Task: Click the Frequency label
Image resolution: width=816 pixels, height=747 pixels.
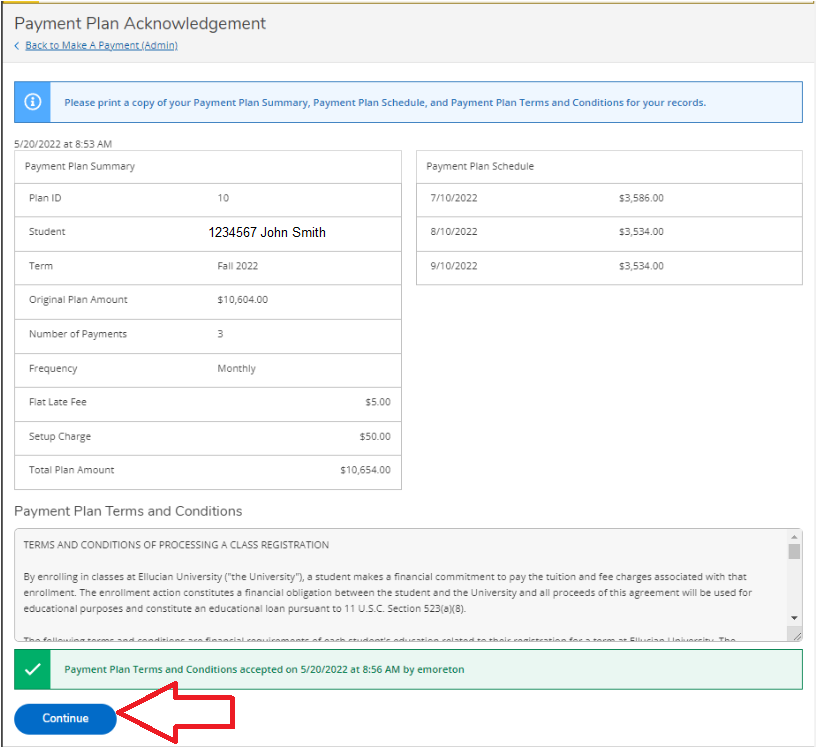Action: (53, 369)
